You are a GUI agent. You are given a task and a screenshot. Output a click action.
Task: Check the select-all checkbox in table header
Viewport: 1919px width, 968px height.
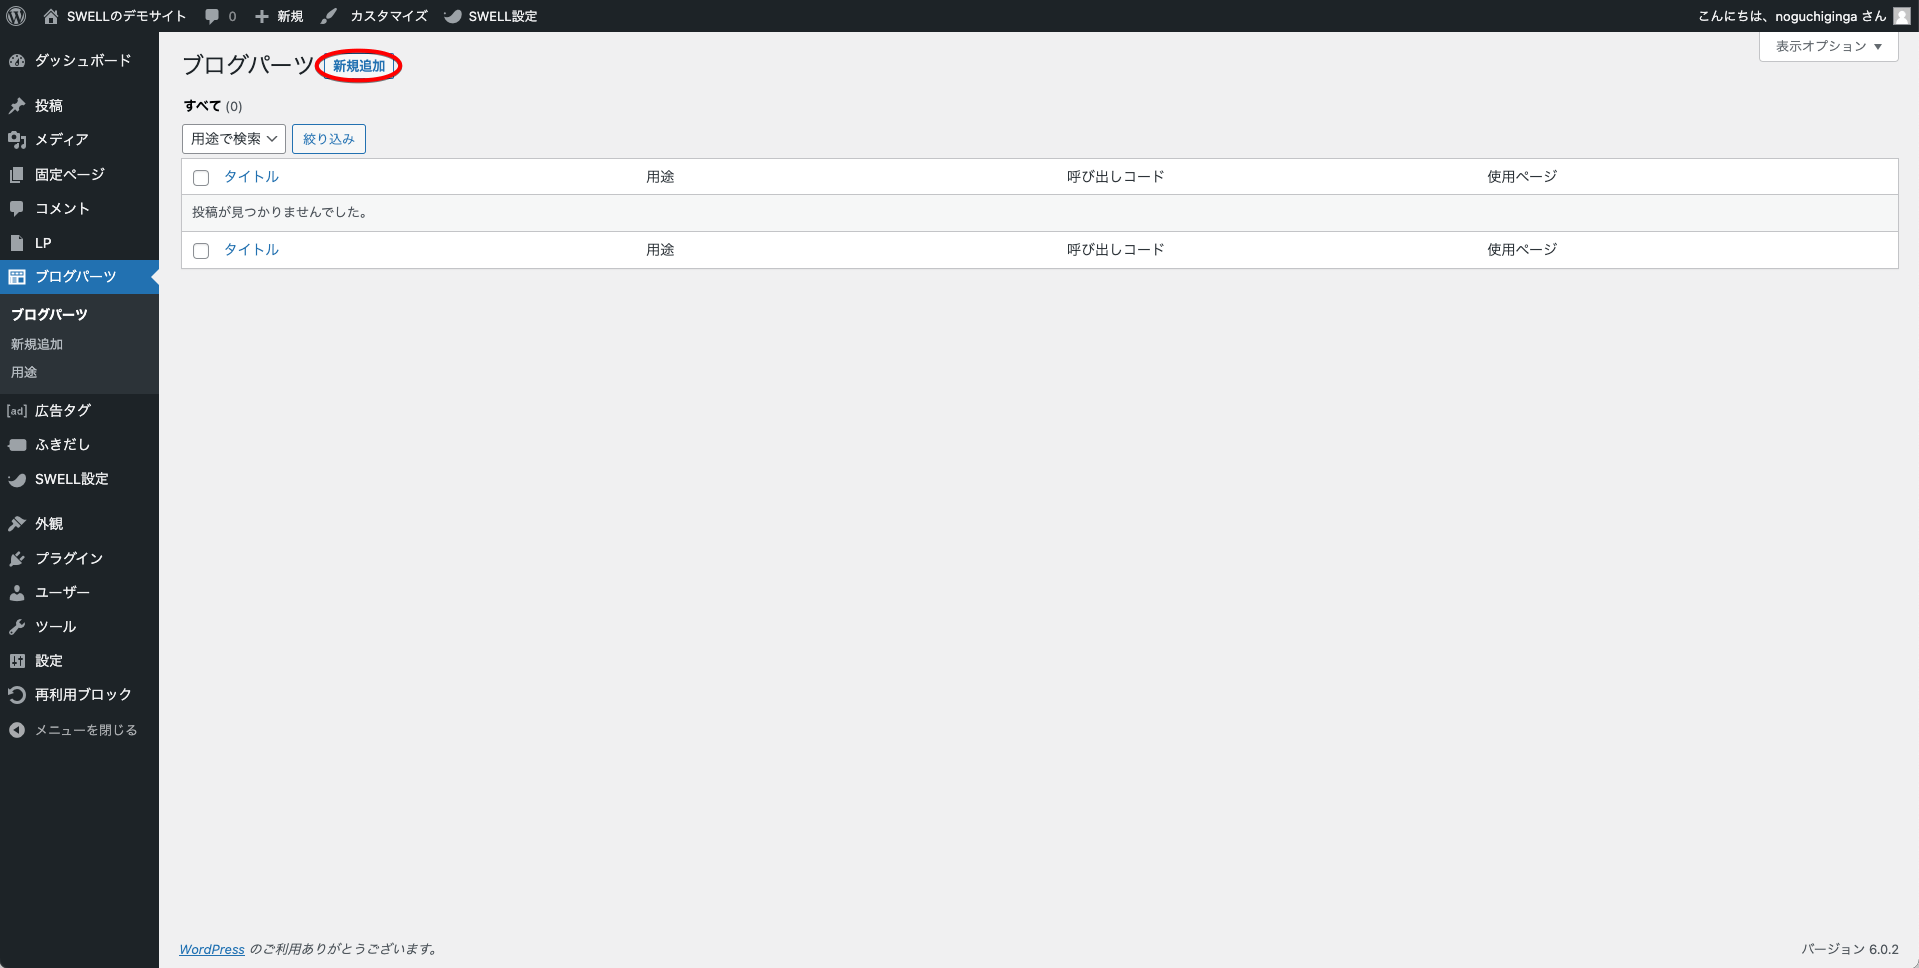201,178
